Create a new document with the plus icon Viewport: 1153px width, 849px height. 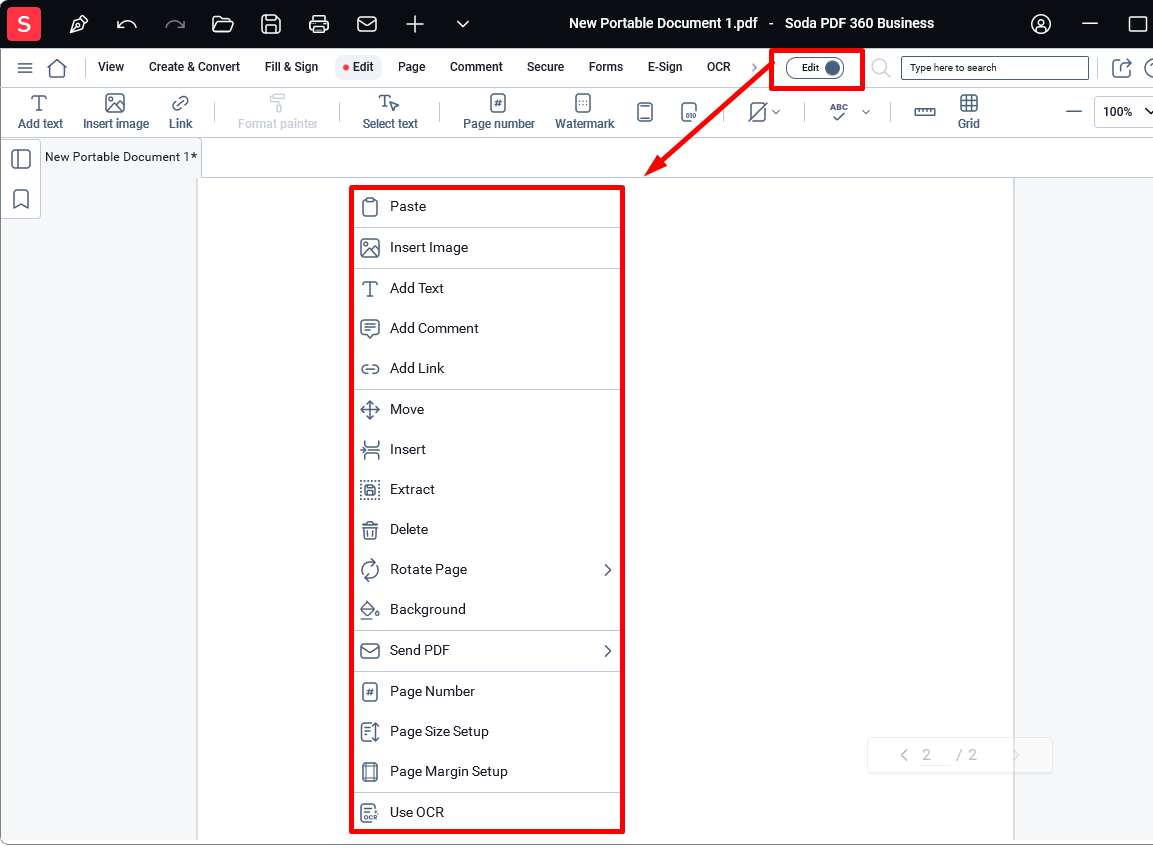tap(415, 24)
